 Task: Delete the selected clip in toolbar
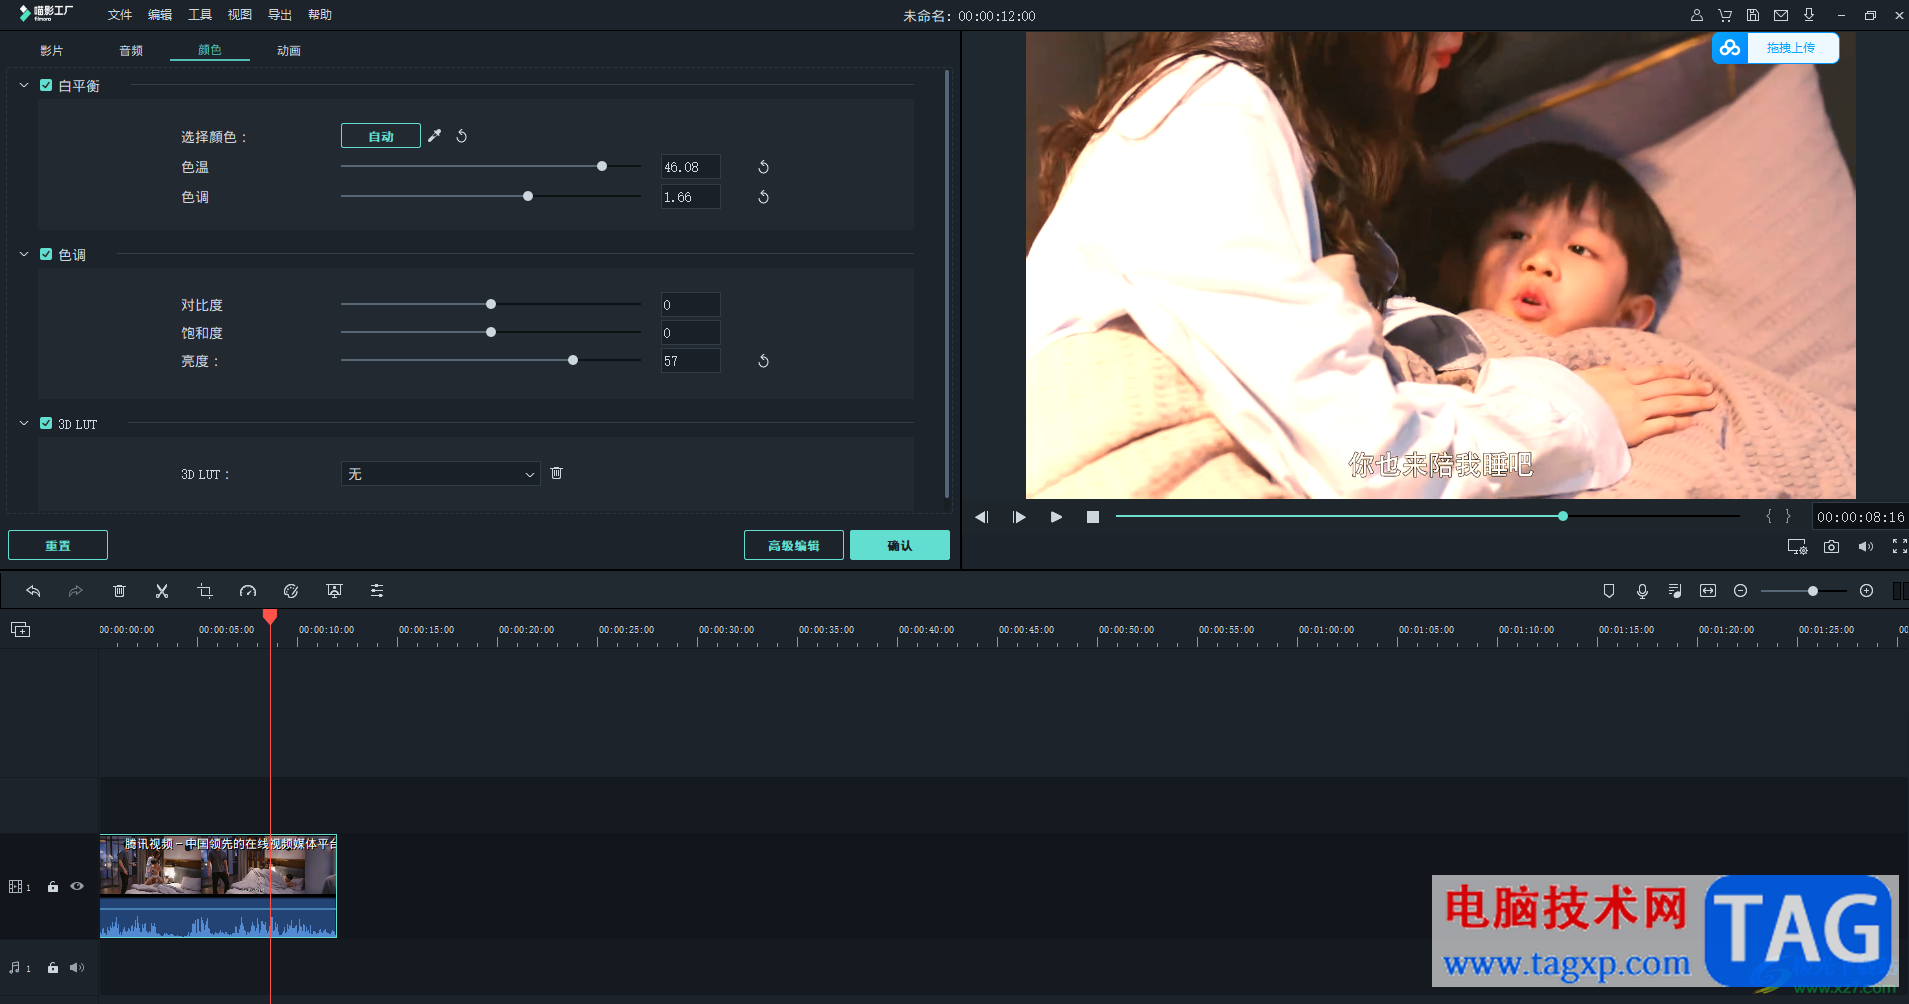tap(119, 591)
